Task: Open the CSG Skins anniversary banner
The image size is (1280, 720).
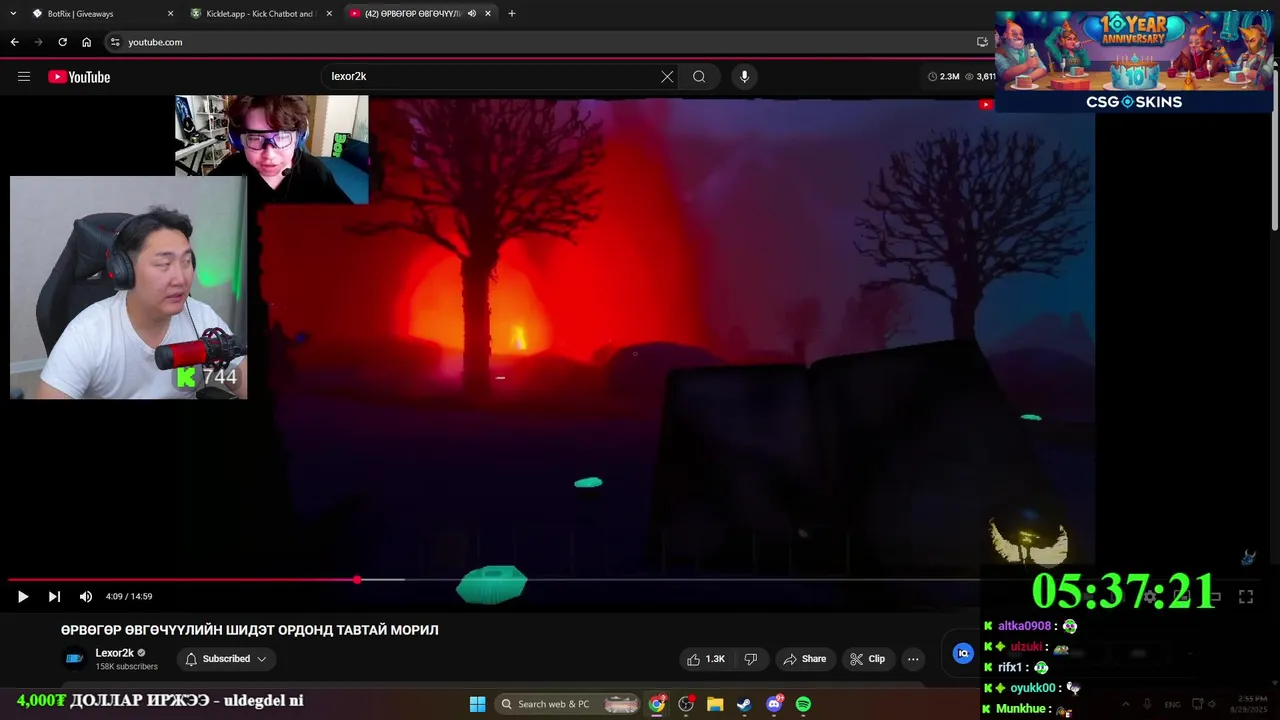Action: tap(1133, 62)
